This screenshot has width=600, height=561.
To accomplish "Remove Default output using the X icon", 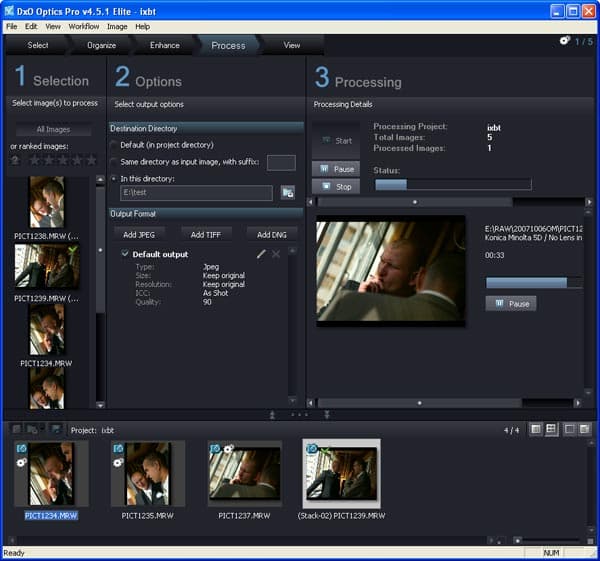I will tap(276, 254).
